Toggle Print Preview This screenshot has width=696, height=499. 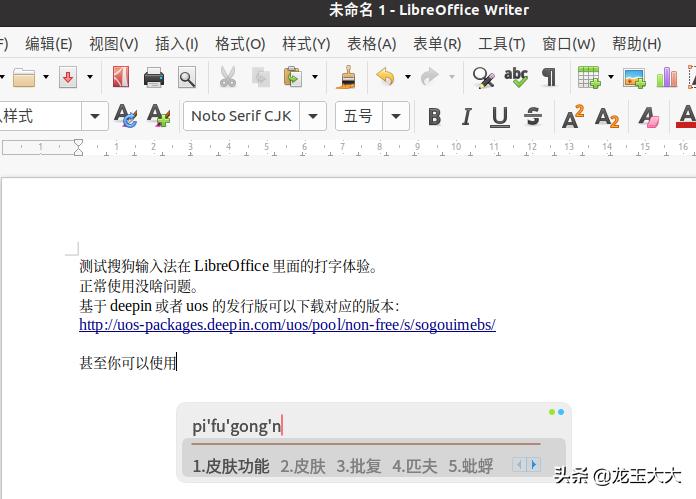click(187, 78)
